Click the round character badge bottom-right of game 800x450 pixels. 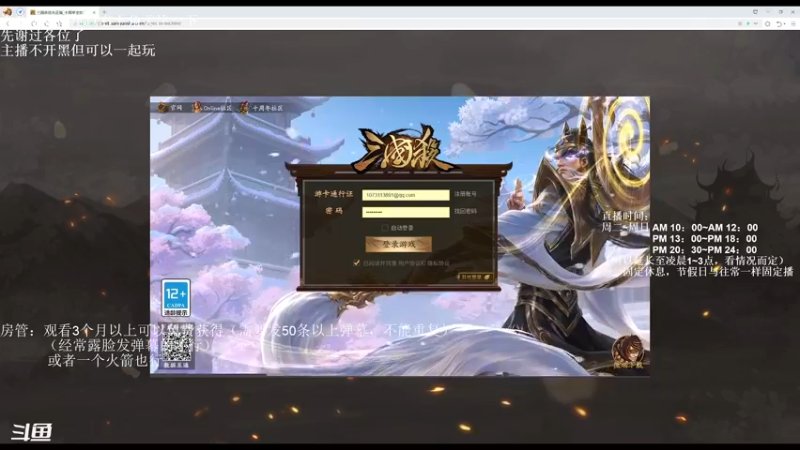click(x=628, y=352)
